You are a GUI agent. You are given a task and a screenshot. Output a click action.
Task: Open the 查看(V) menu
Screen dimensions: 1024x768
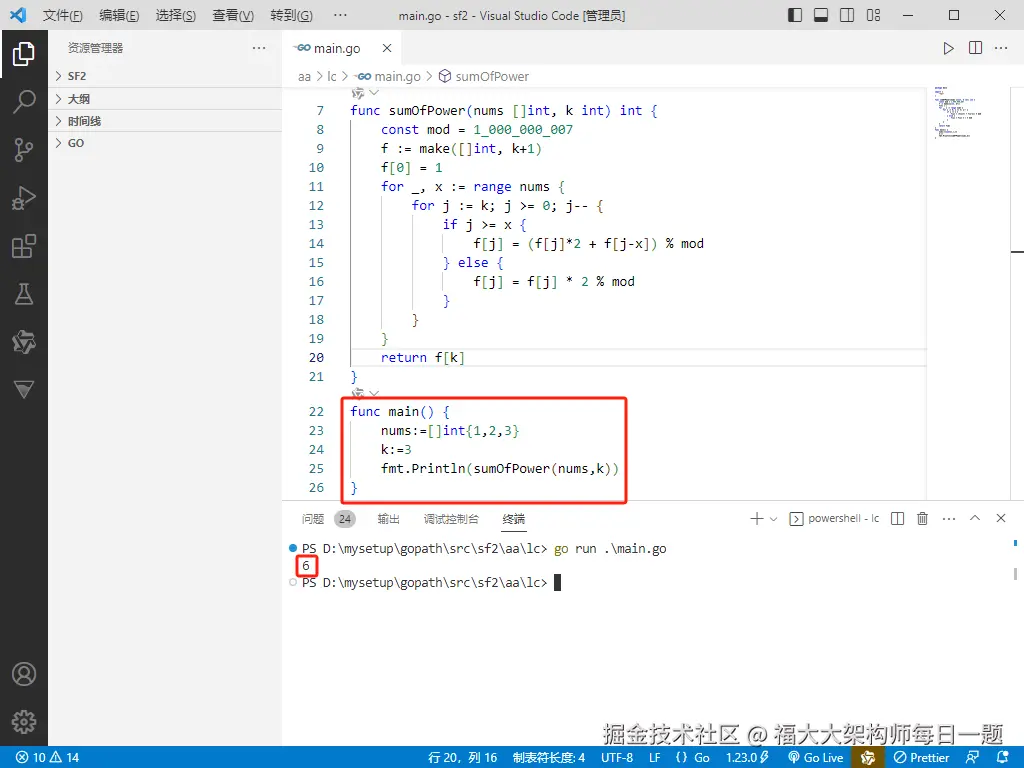[233, 15]
